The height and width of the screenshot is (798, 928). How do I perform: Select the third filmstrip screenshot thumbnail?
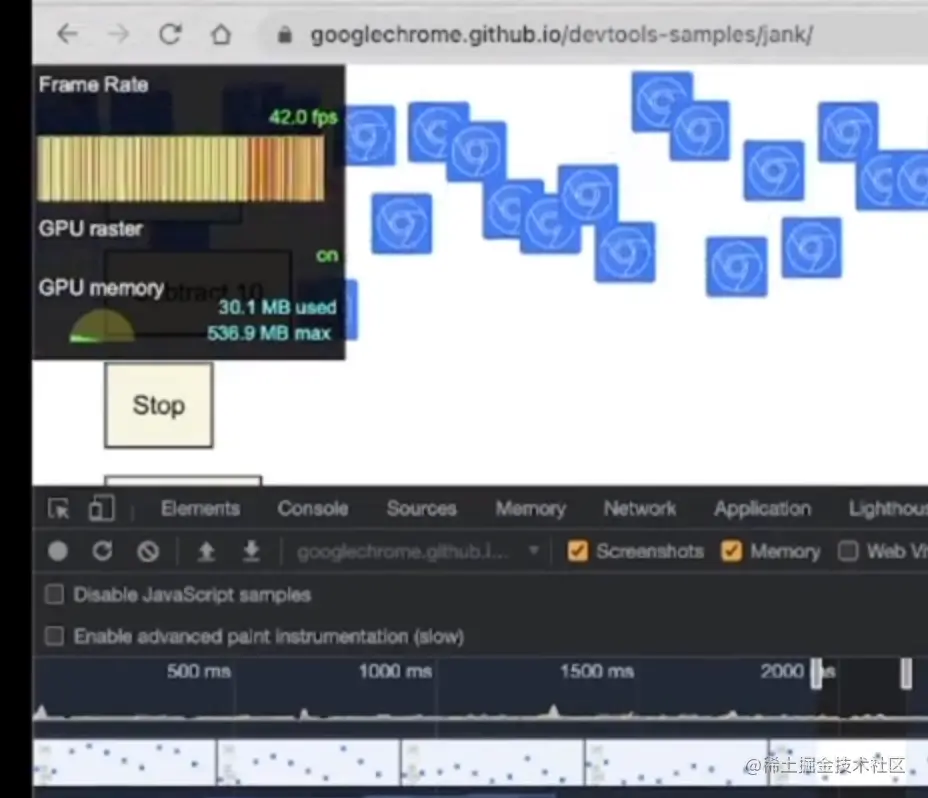pyautogui.click(x=492, y=762)
